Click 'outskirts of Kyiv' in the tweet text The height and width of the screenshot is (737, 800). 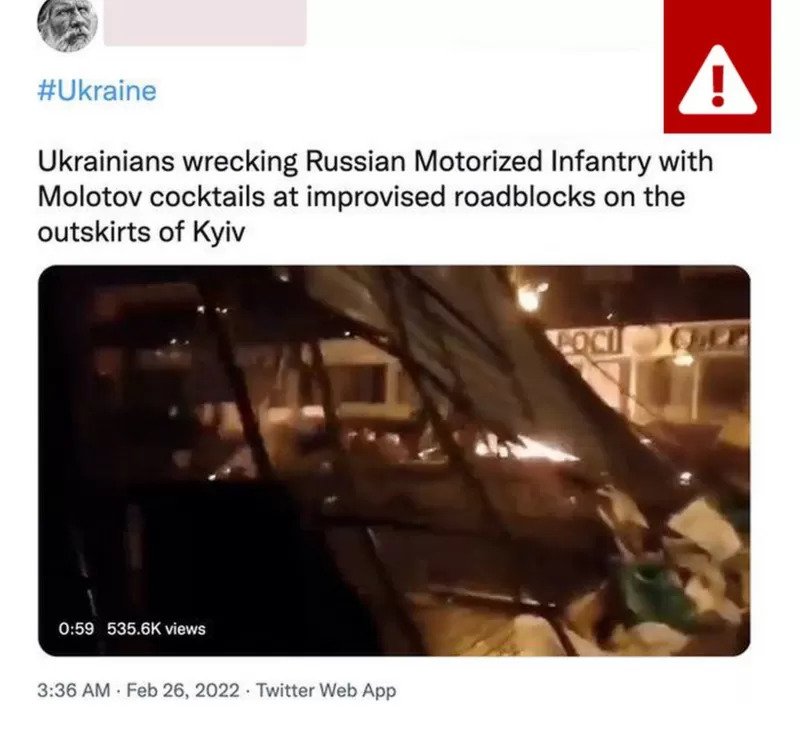click(141, 232)
